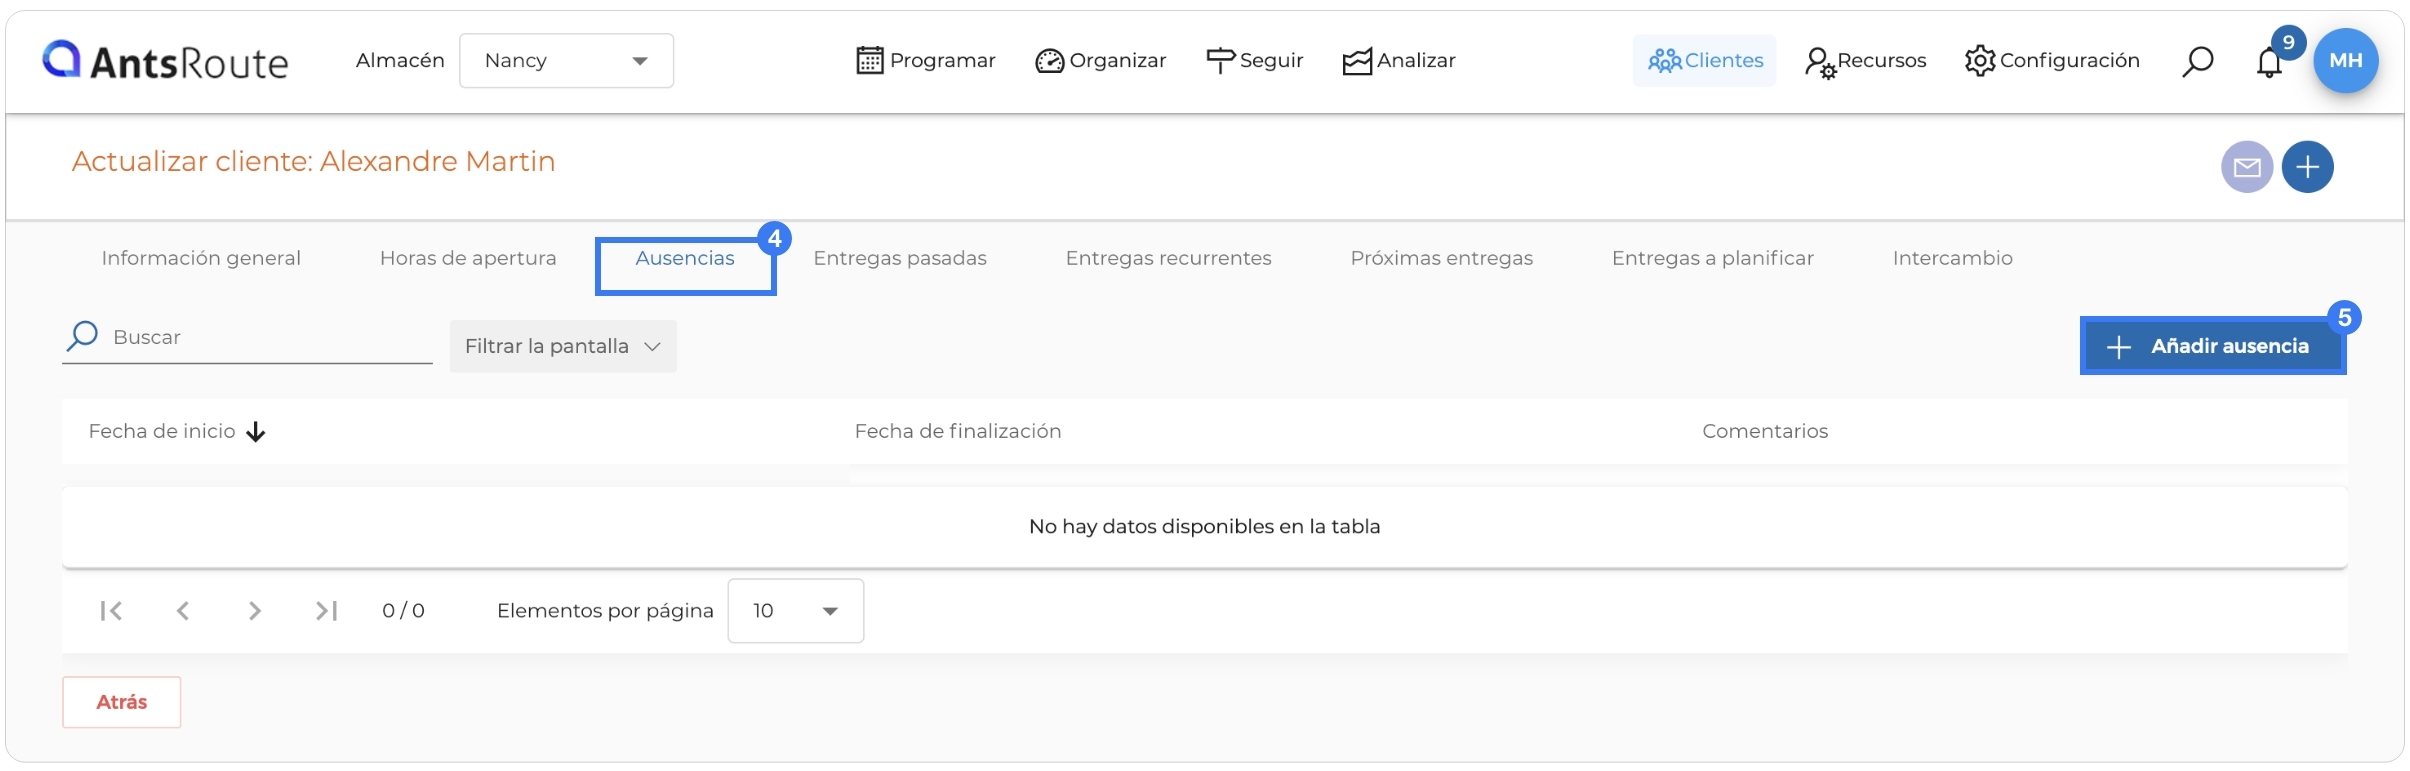Viewport: 2410px width, 771px height.
Task: Switch to Información general tab
Action: point(201,258)
